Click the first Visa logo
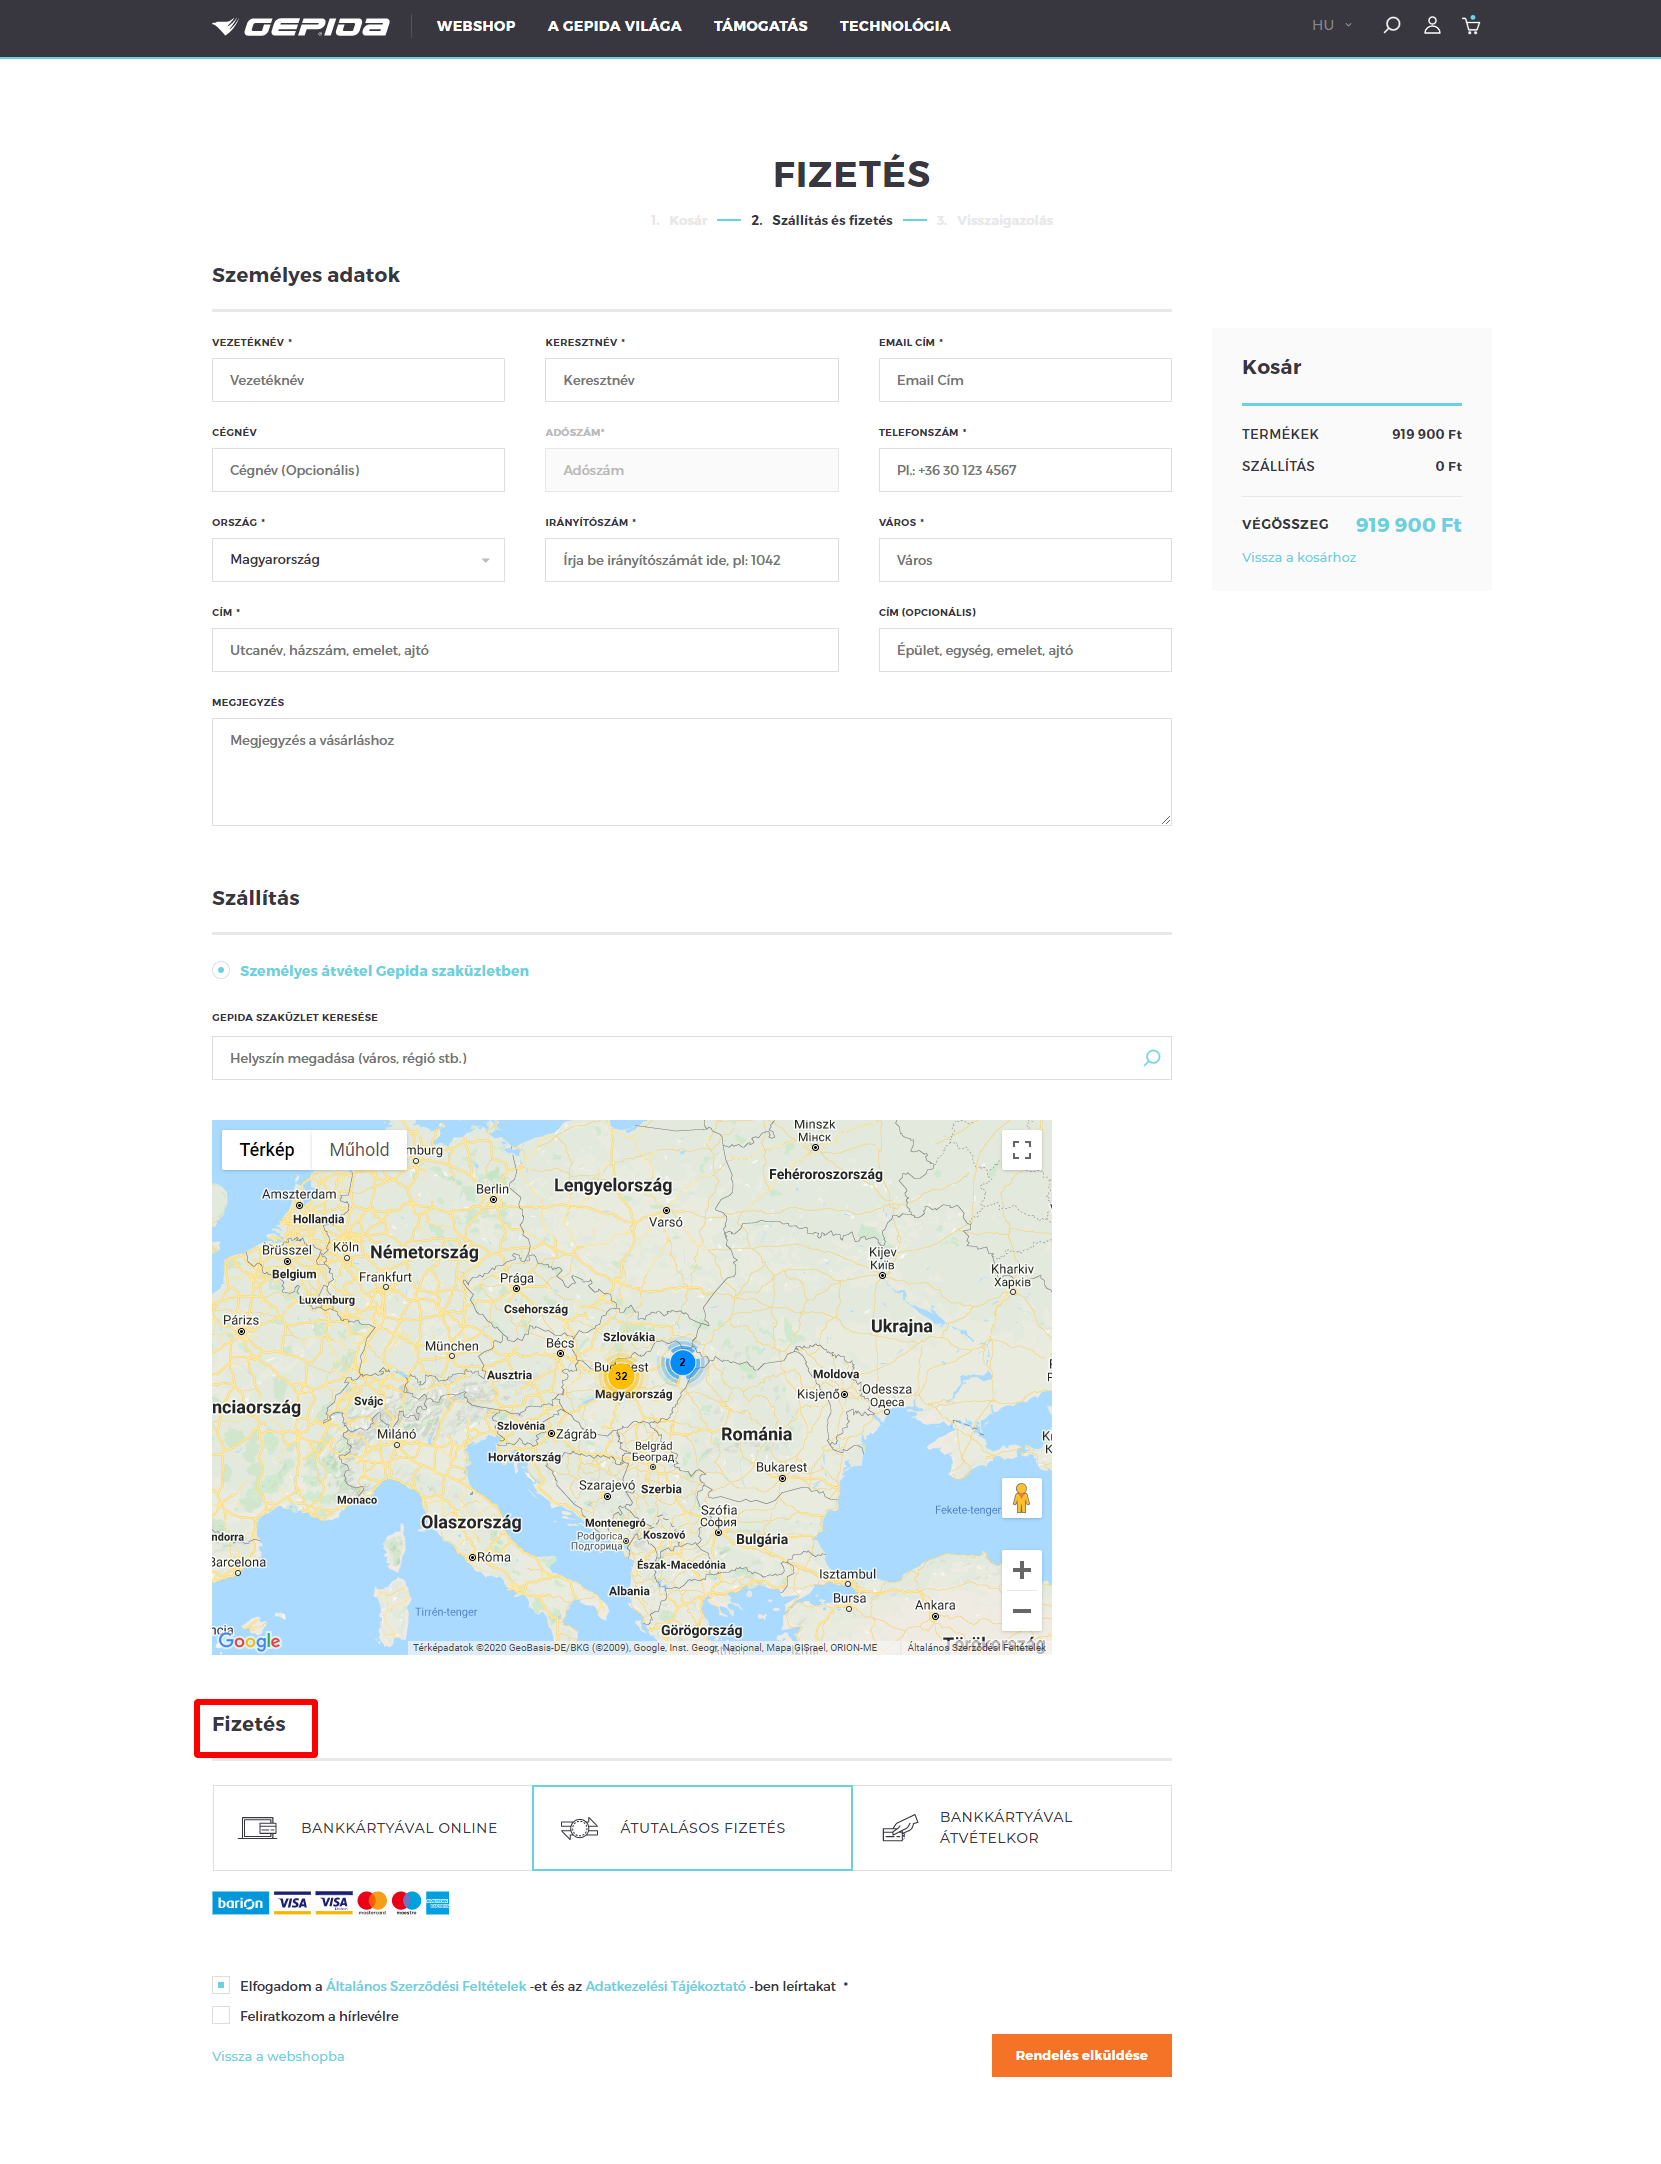1661x2164 pixels. pyautogui.click(x=292, y=1903)
